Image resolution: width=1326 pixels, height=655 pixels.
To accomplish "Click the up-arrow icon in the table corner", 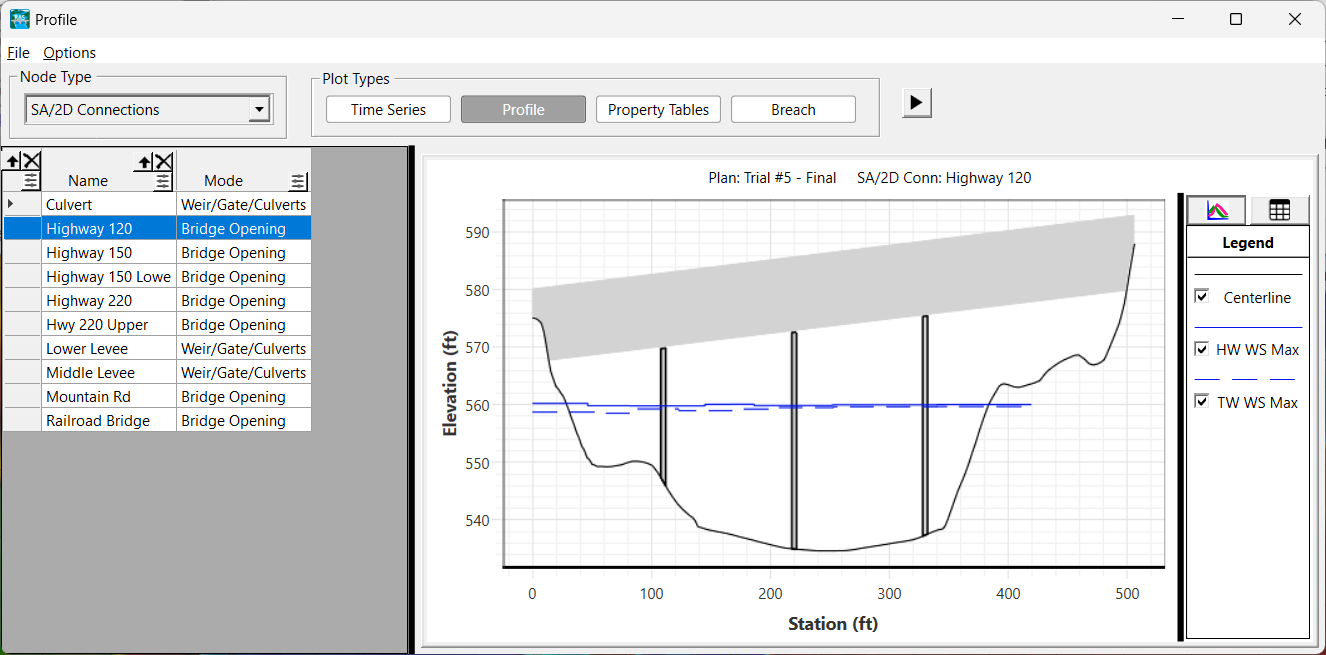I will click(x=12, y=160).
